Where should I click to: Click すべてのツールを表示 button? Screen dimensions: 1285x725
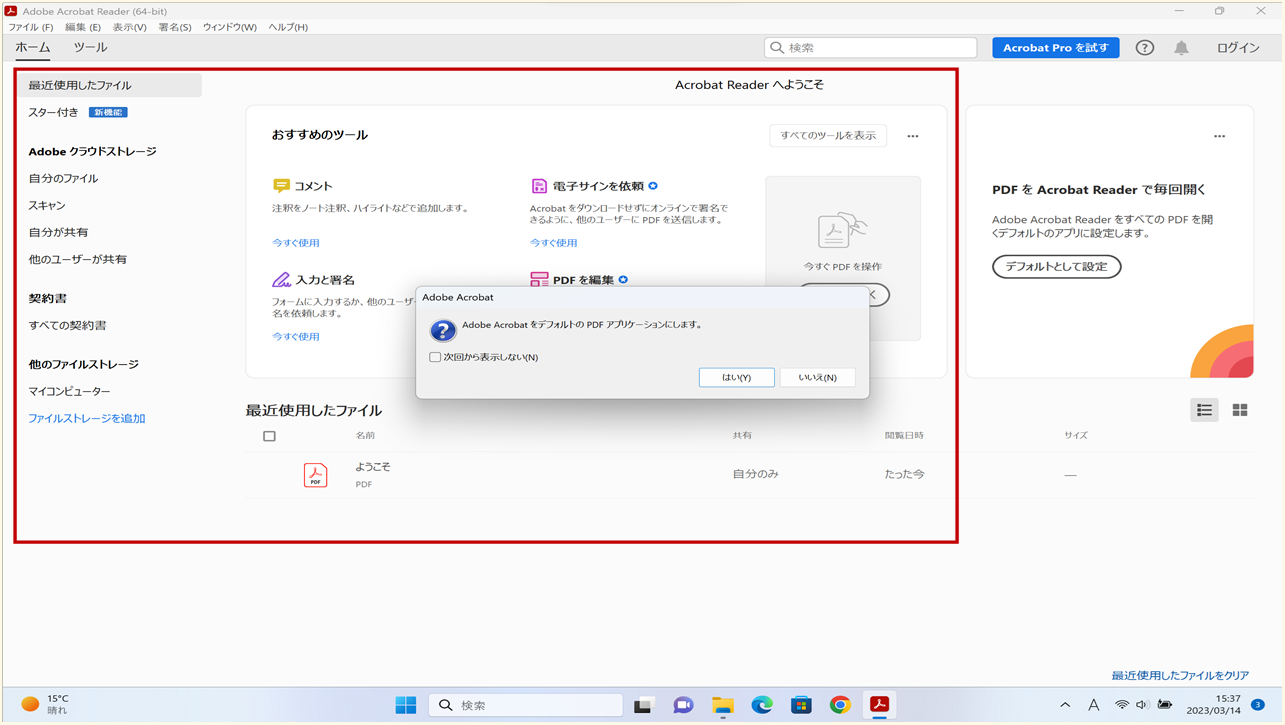(x=828, y=135)
